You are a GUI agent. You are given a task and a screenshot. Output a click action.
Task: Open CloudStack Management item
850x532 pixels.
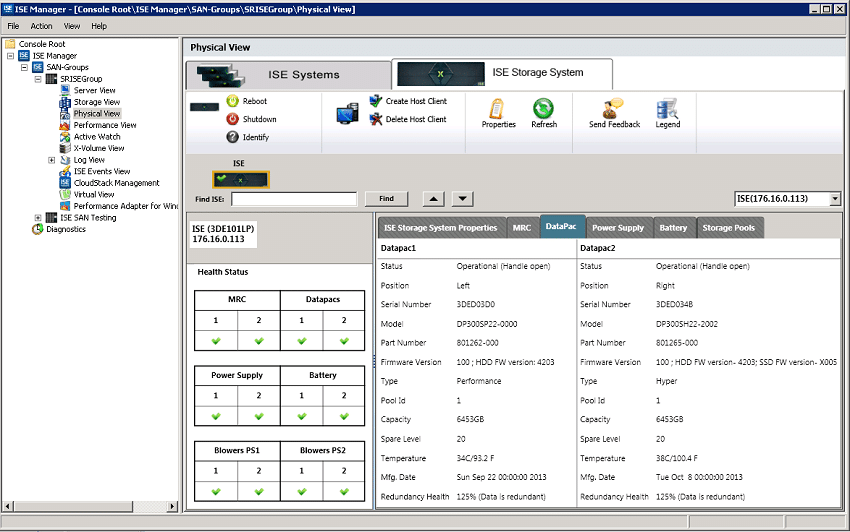[x=117, y=183]
